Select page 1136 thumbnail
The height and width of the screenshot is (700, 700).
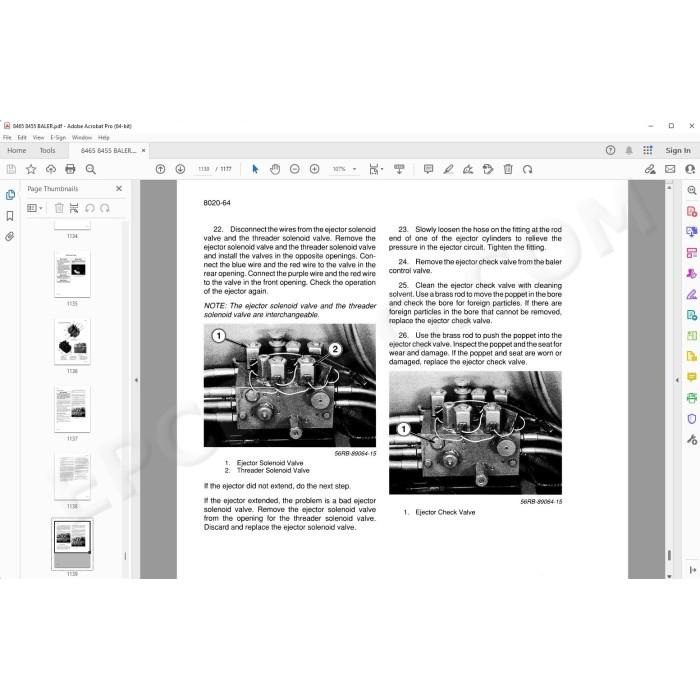click(72, 342)
